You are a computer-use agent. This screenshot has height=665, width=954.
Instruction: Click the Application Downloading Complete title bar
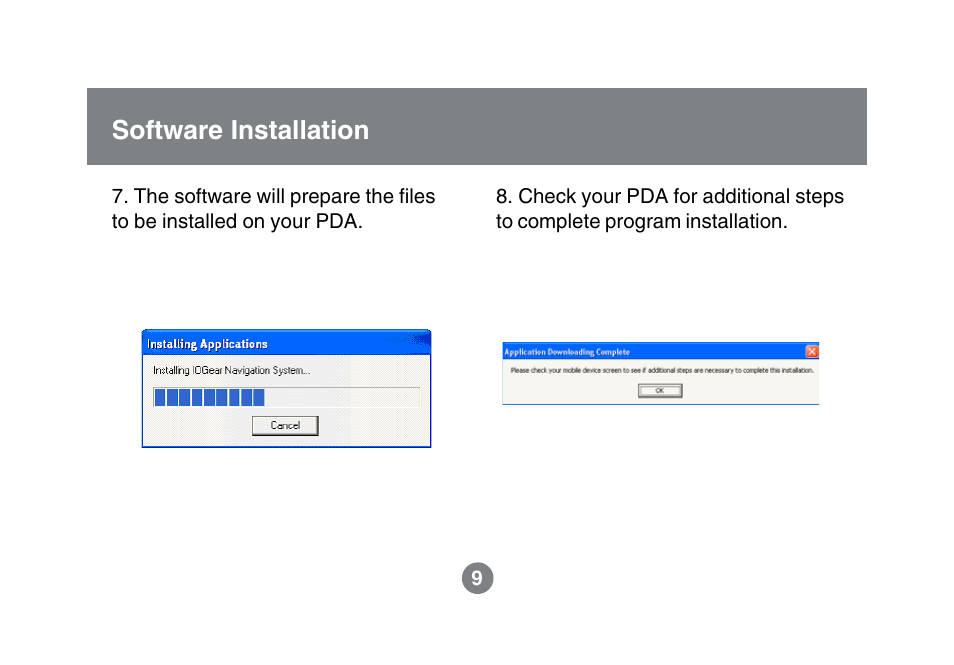tap(660, 352)
